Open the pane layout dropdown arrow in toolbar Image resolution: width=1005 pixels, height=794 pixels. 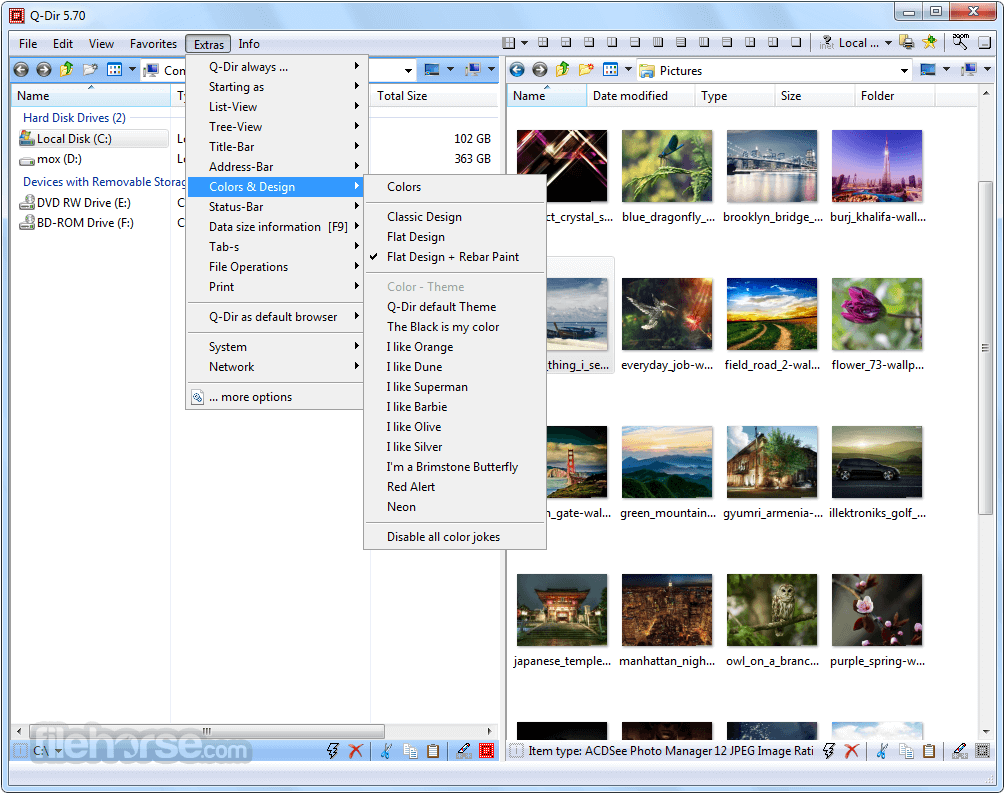coord(524,43)
